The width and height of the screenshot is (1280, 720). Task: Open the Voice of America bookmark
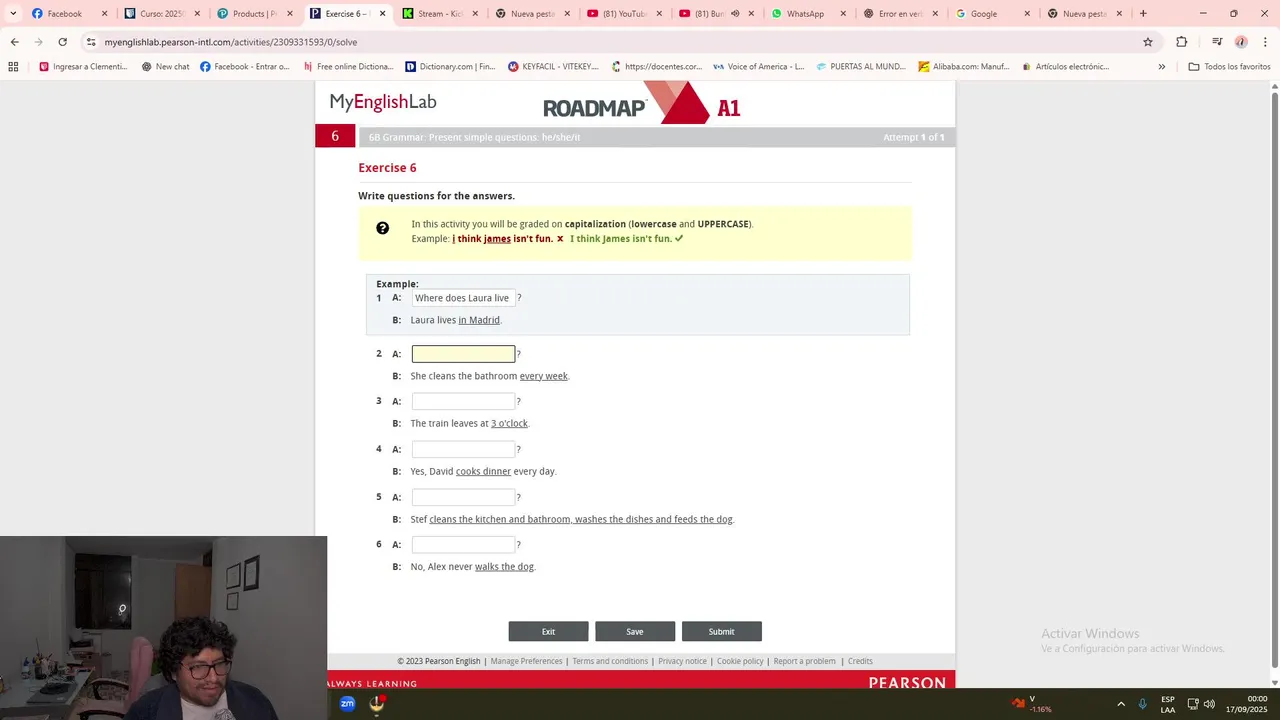(759, 67)
